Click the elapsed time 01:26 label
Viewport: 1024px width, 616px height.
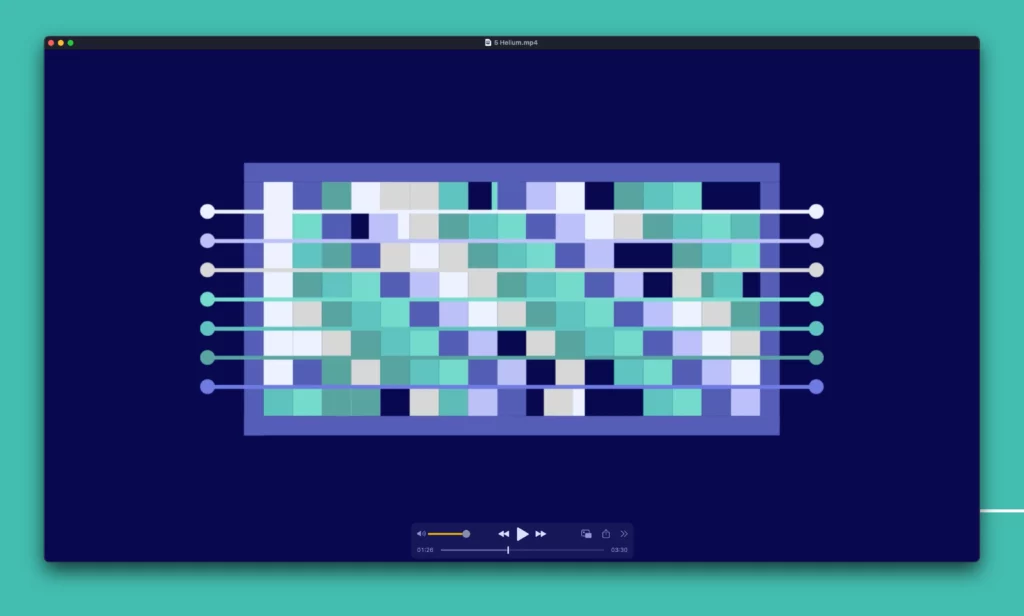click(x=425, y=550)
